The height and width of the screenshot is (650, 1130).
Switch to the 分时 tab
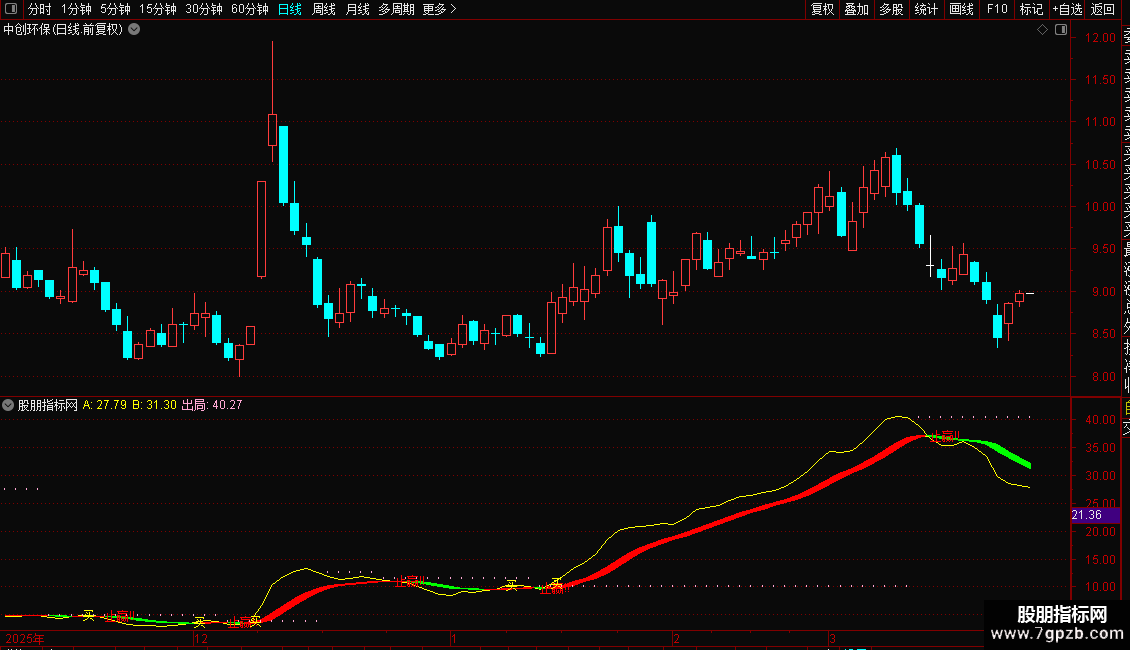(x=40, y=9)
